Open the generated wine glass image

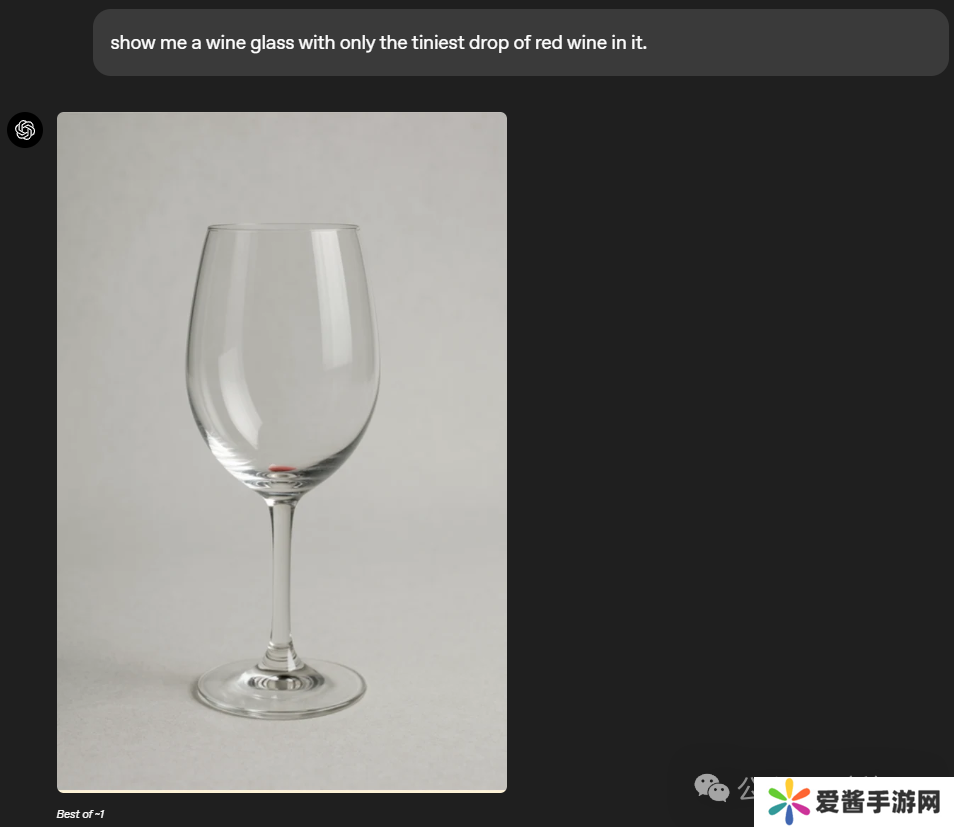tap(282, 452)
